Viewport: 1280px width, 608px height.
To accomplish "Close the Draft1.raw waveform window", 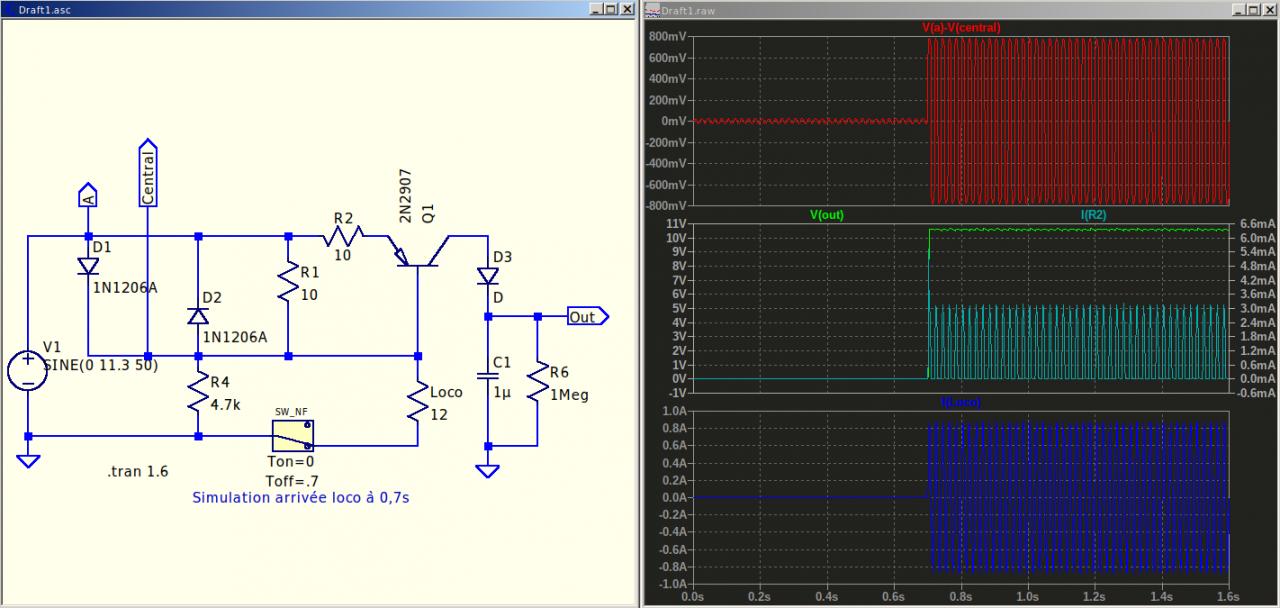I will [x=1269, y=8].
